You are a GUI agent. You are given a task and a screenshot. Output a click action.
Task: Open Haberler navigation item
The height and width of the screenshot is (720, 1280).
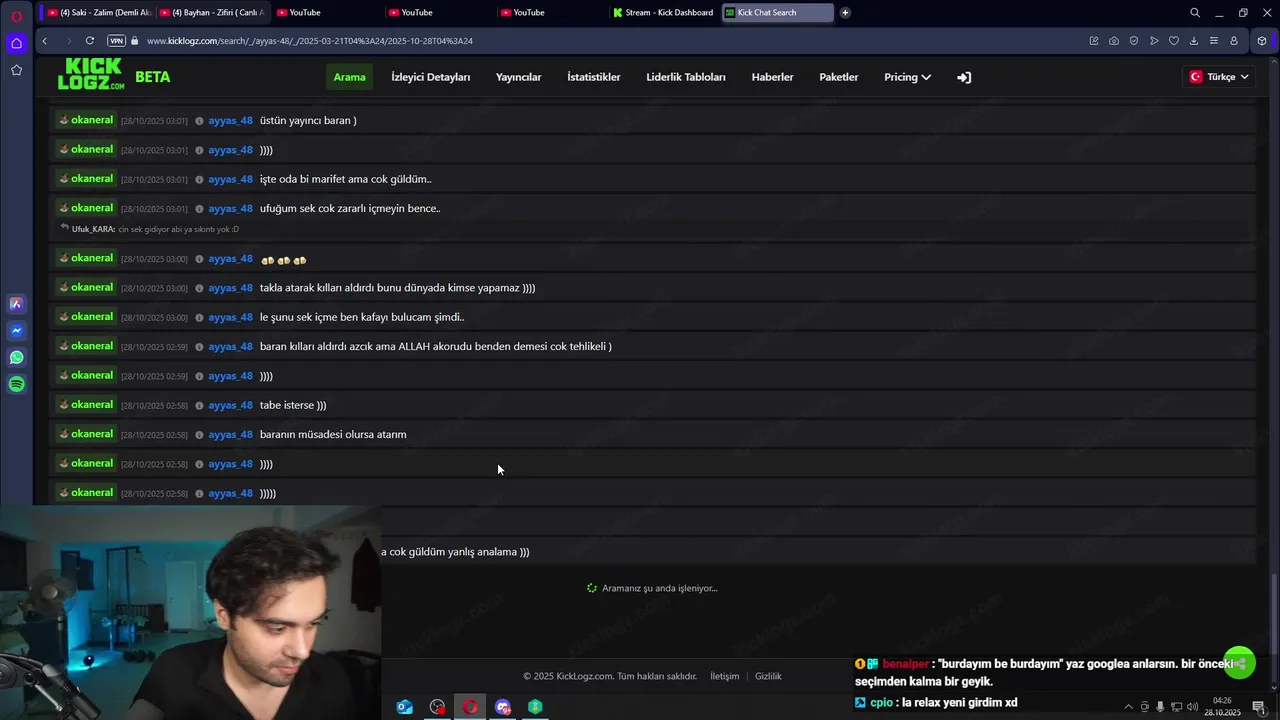773,77
